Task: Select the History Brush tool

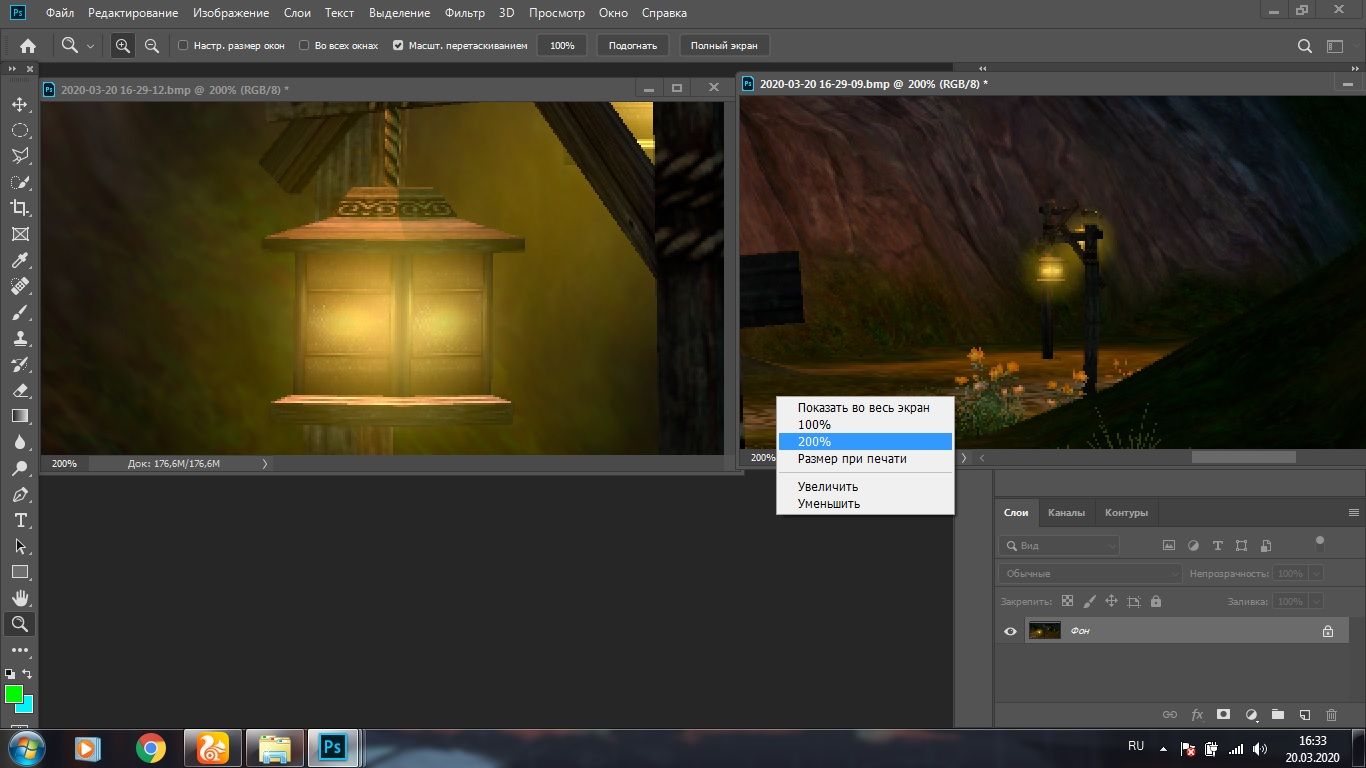Action: (x=19, y=364)
